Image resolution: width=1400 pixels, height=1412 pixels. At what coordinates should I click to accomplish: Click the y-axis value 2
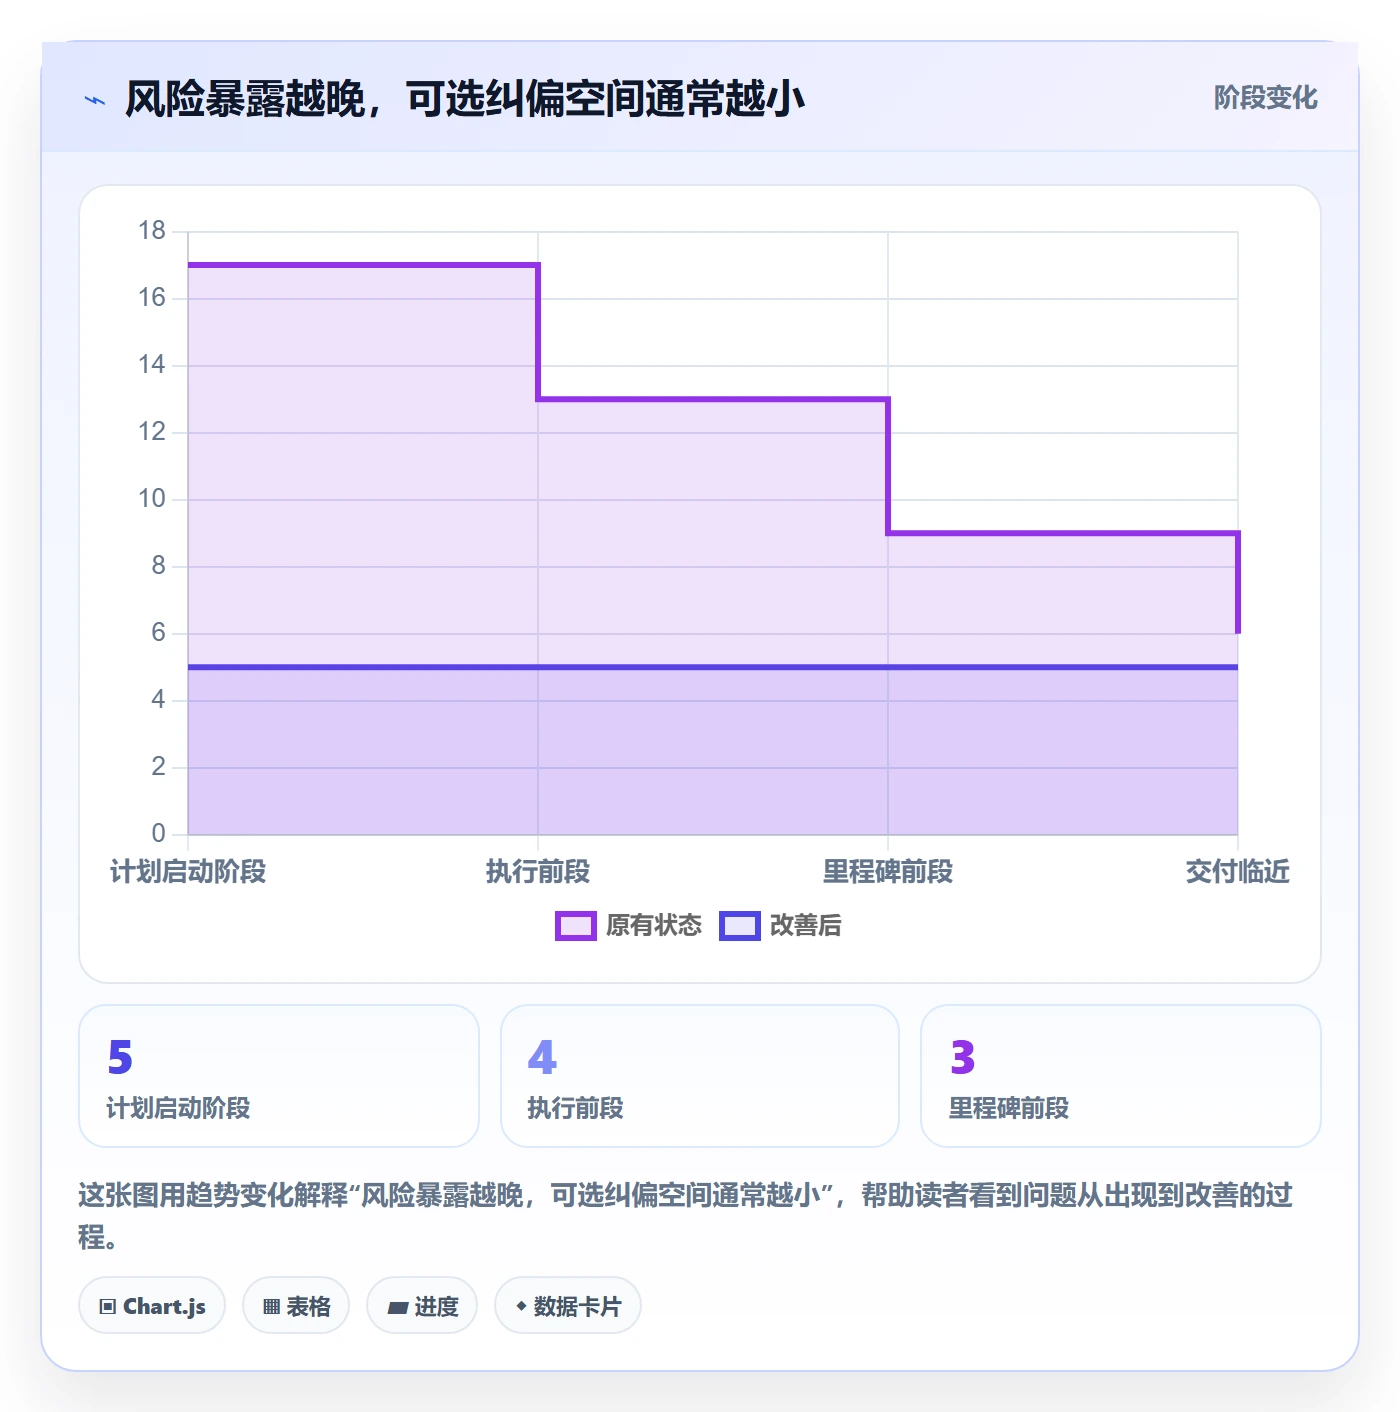159,767
